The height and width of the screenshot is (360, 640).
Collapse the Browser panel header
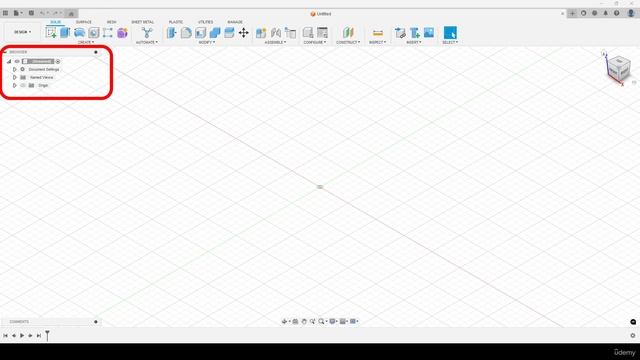[x=5, y=52]
